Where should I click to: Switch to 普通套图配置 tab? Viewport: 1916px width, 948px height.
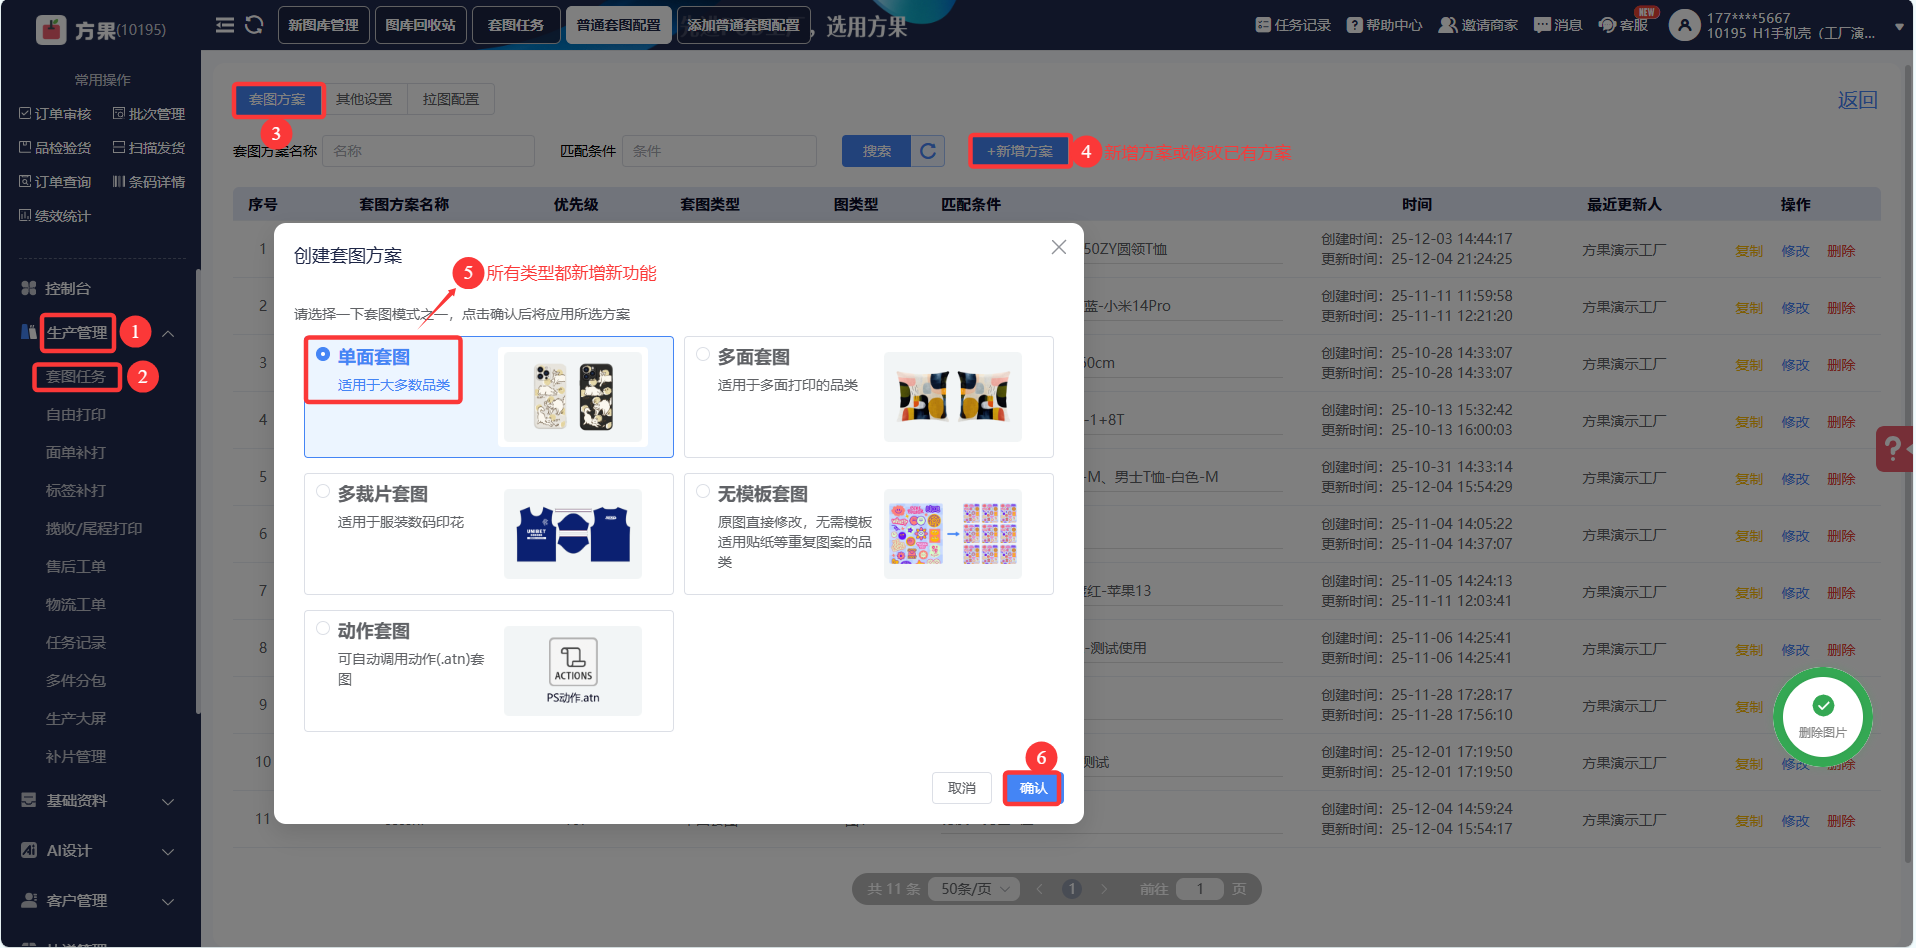point(618,25)
